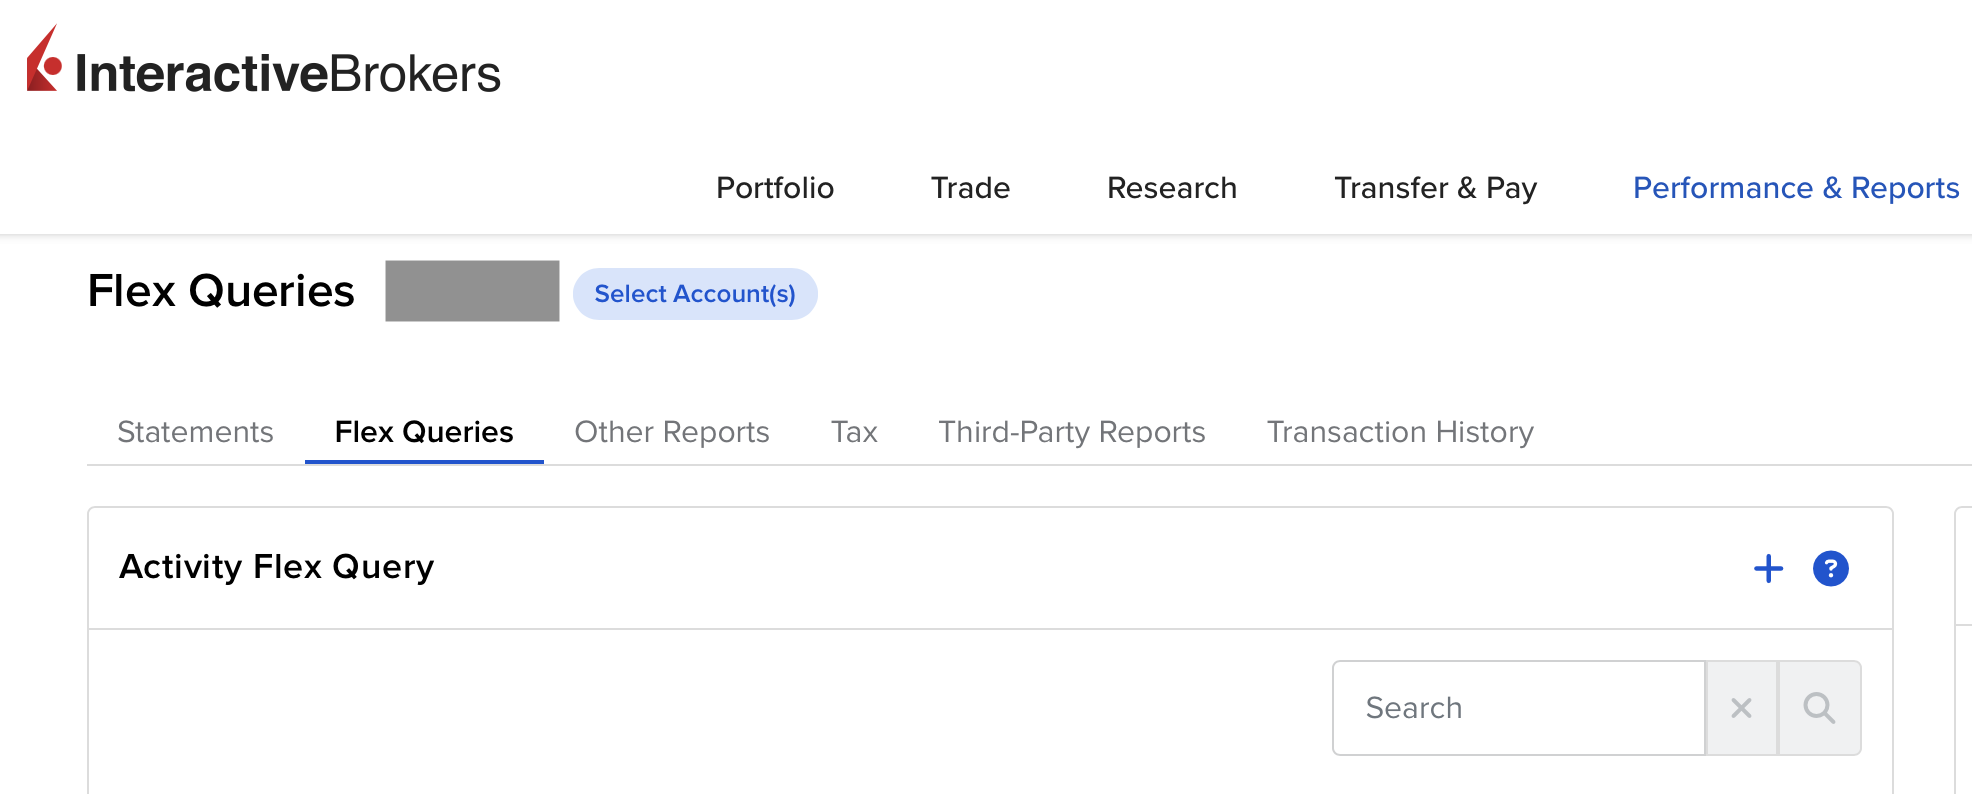Click the Interactive Brokers logo
Screen dimensions: 1972x794
pyautogui.click(x=263, y=62)
